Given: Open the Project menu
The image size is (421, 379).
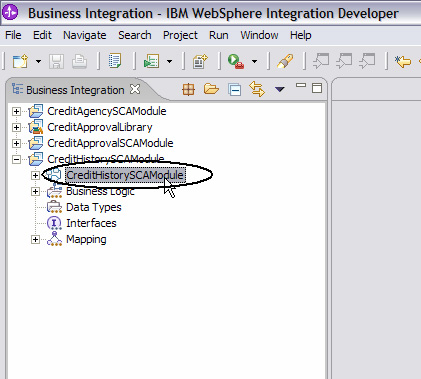Looking at the screenshot, I should coord(180,35).
